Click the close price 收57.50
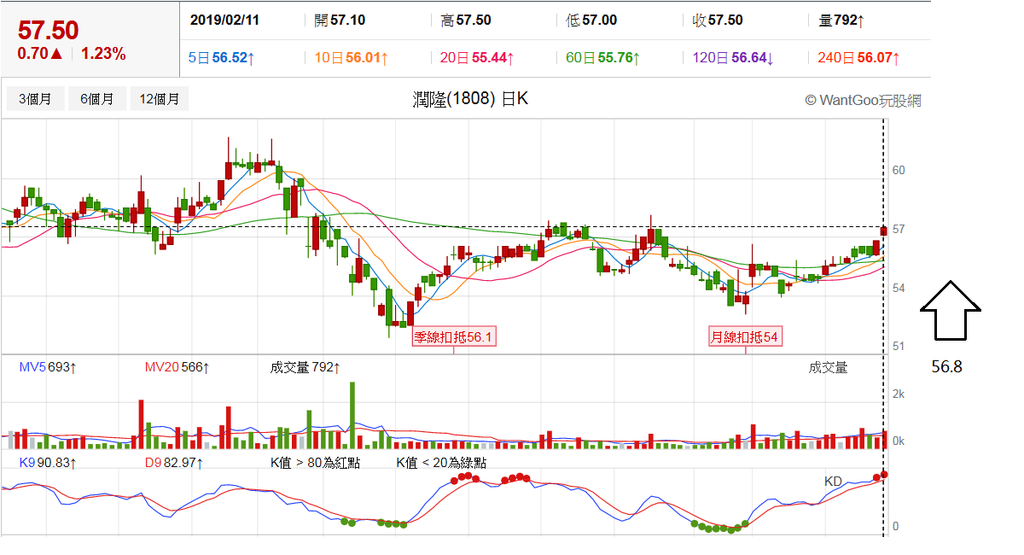 tap(718, 20)
